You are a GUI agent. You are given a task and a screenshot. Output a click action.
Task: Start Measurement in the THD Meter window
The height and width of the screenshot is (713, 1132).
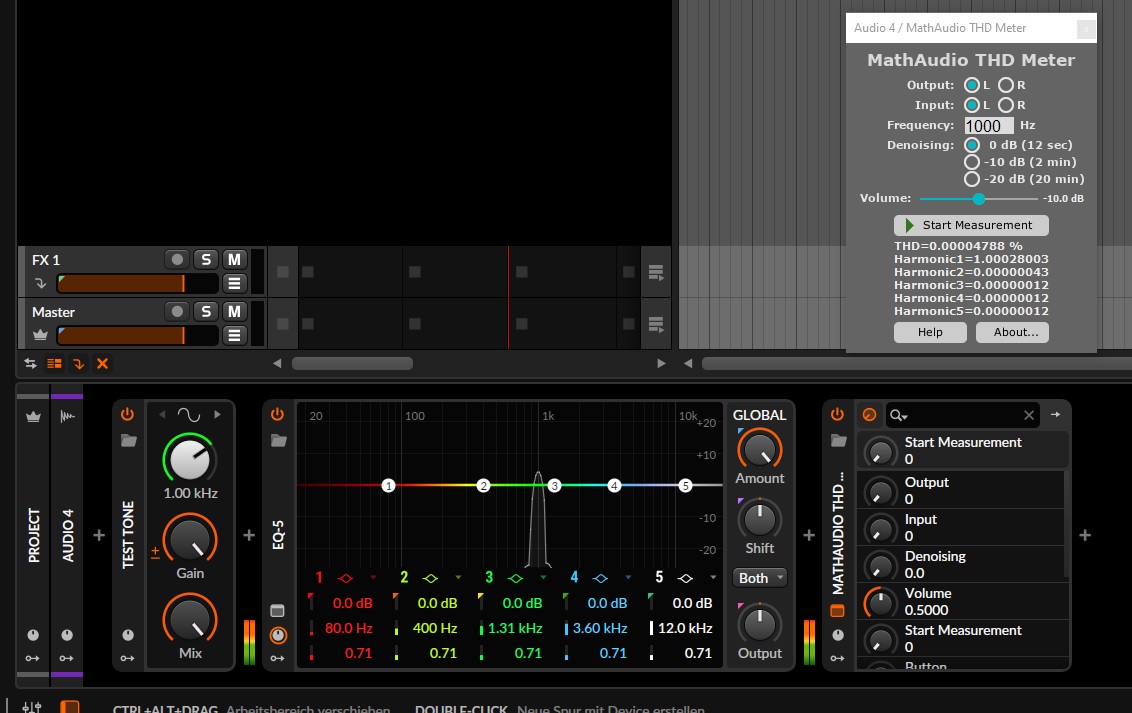point(971,225)
